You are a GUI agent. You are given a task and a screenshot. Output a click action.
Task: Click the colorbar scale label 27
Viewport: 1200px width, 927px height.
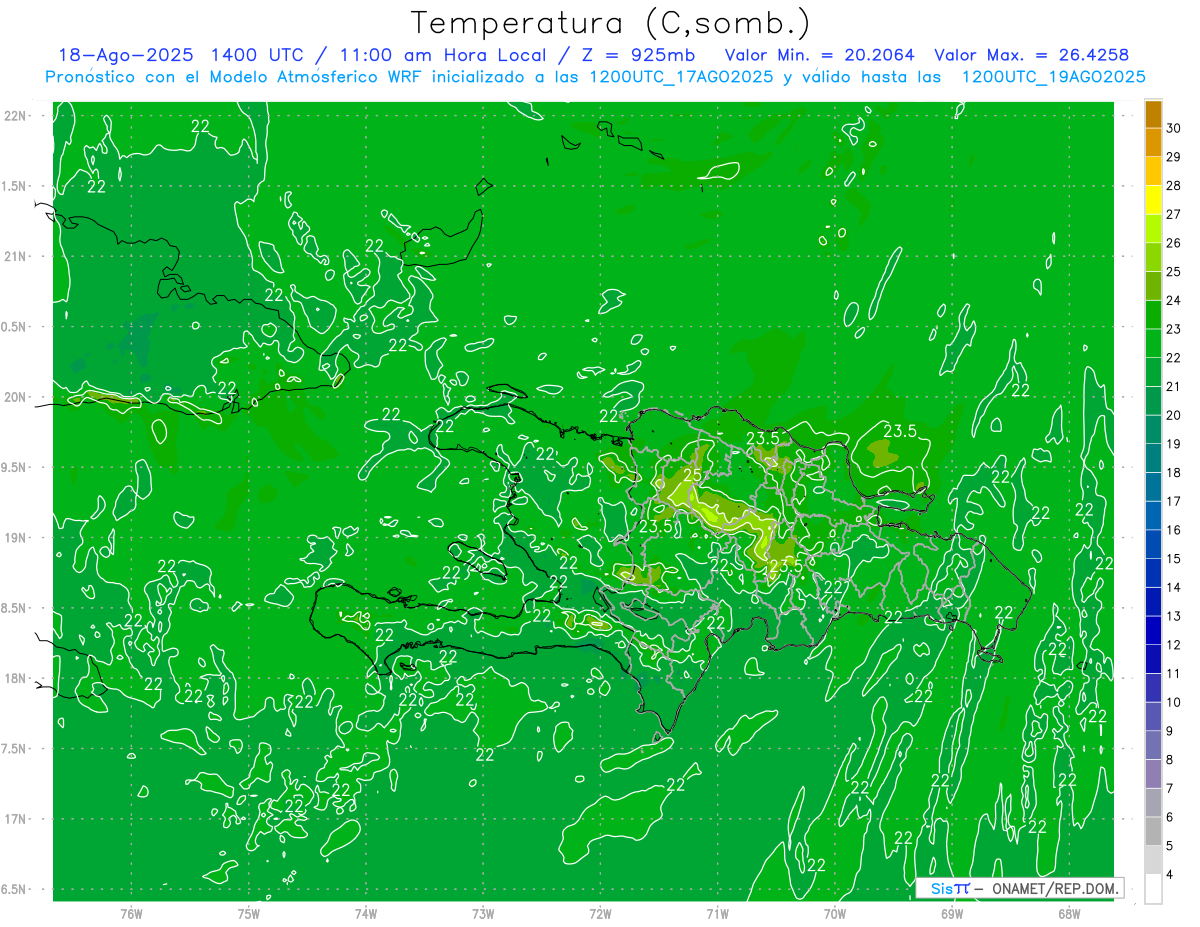tap(1173, 214)
